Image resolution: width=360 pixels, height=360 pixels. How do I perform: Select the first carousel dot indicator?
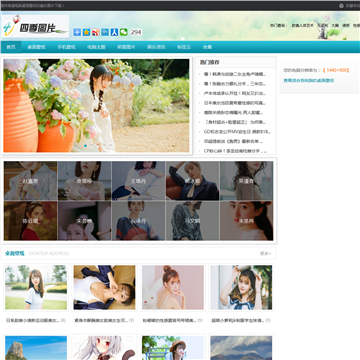pos(85,146)
